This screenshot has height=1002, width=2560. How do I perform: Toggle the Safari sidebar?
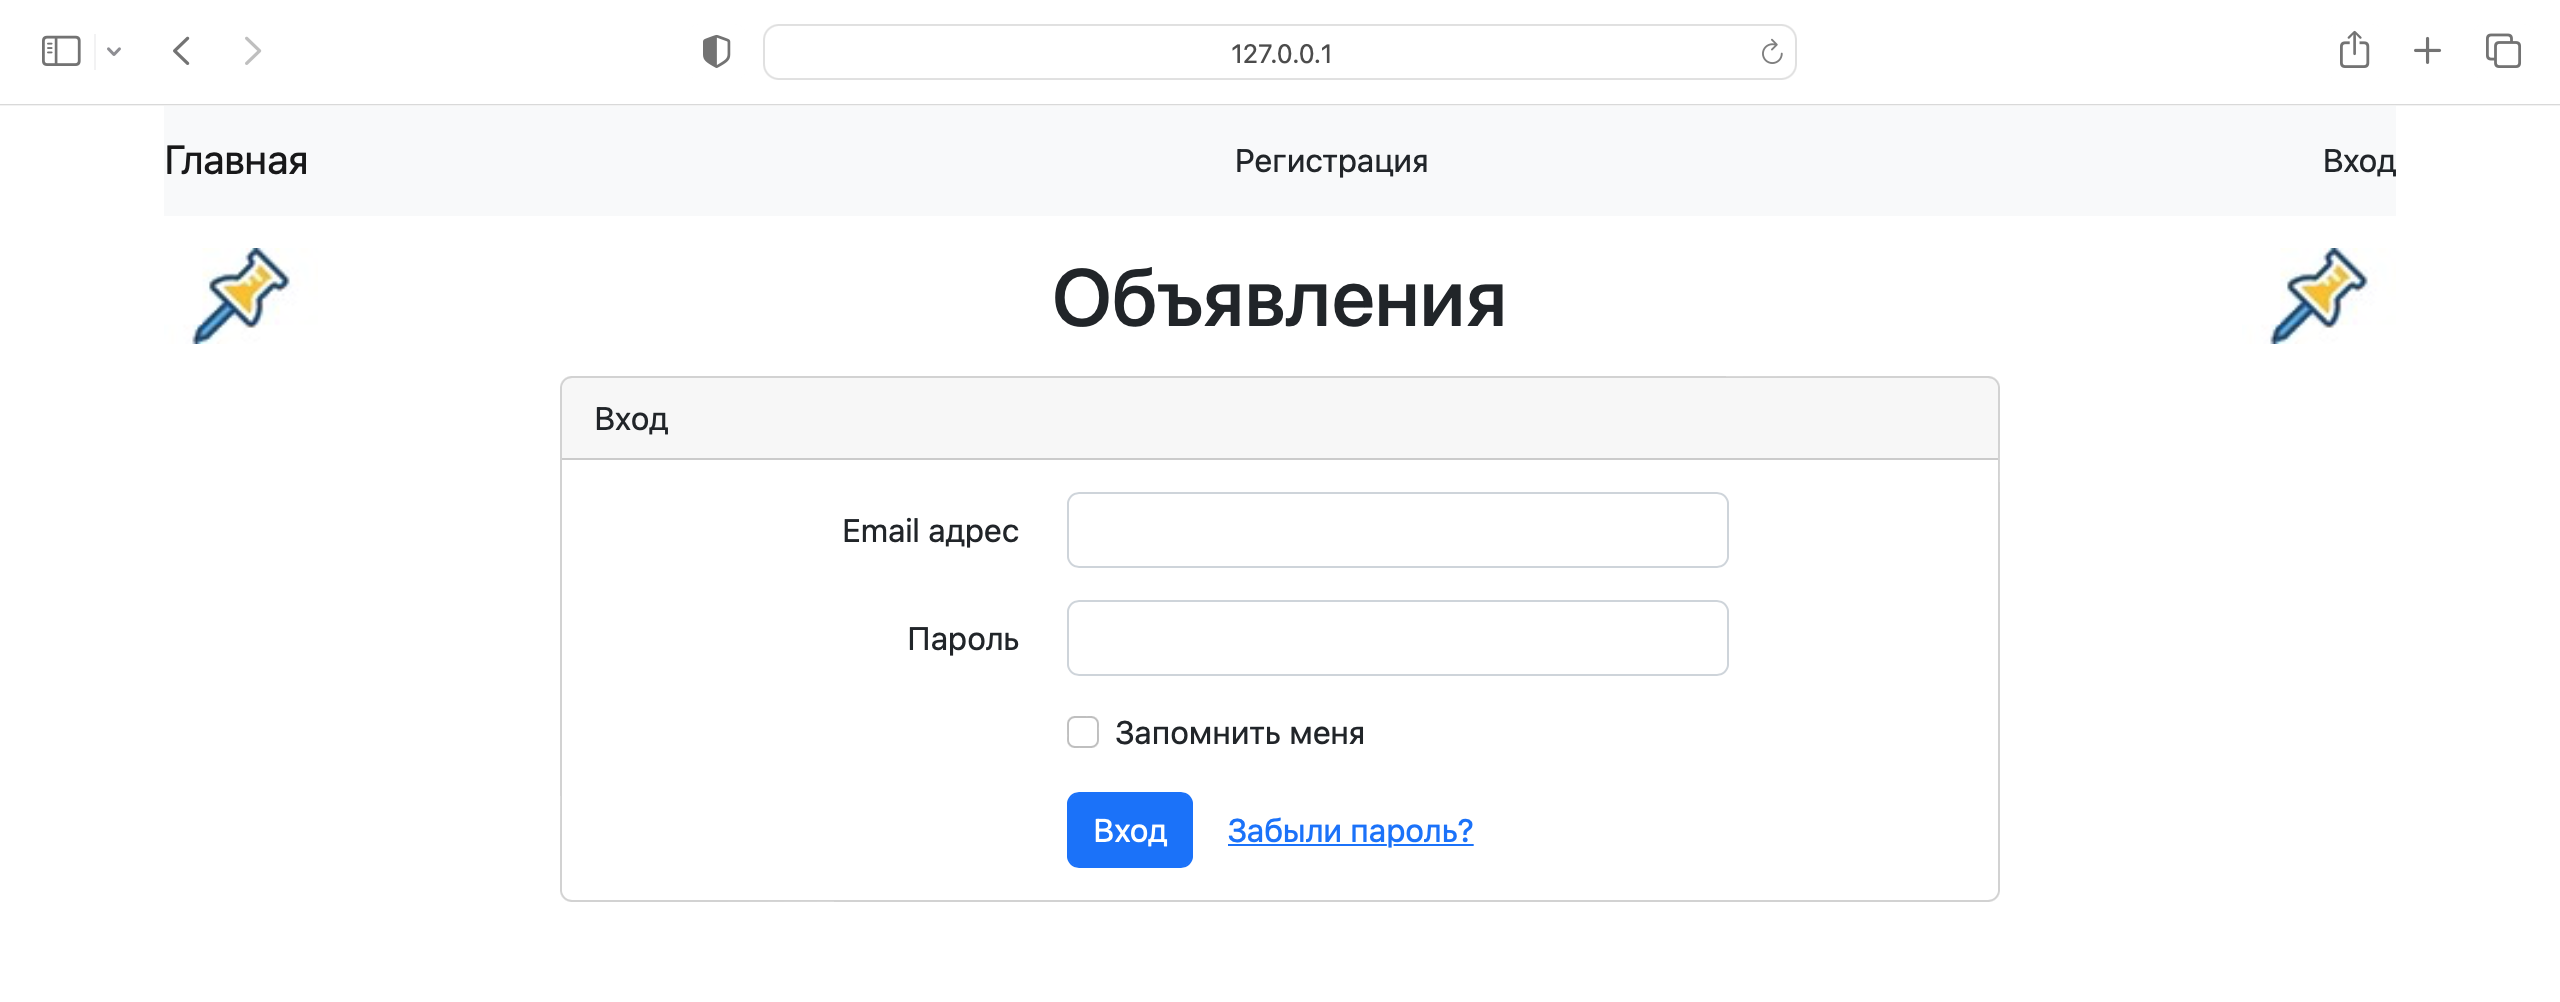click(62, 51)
